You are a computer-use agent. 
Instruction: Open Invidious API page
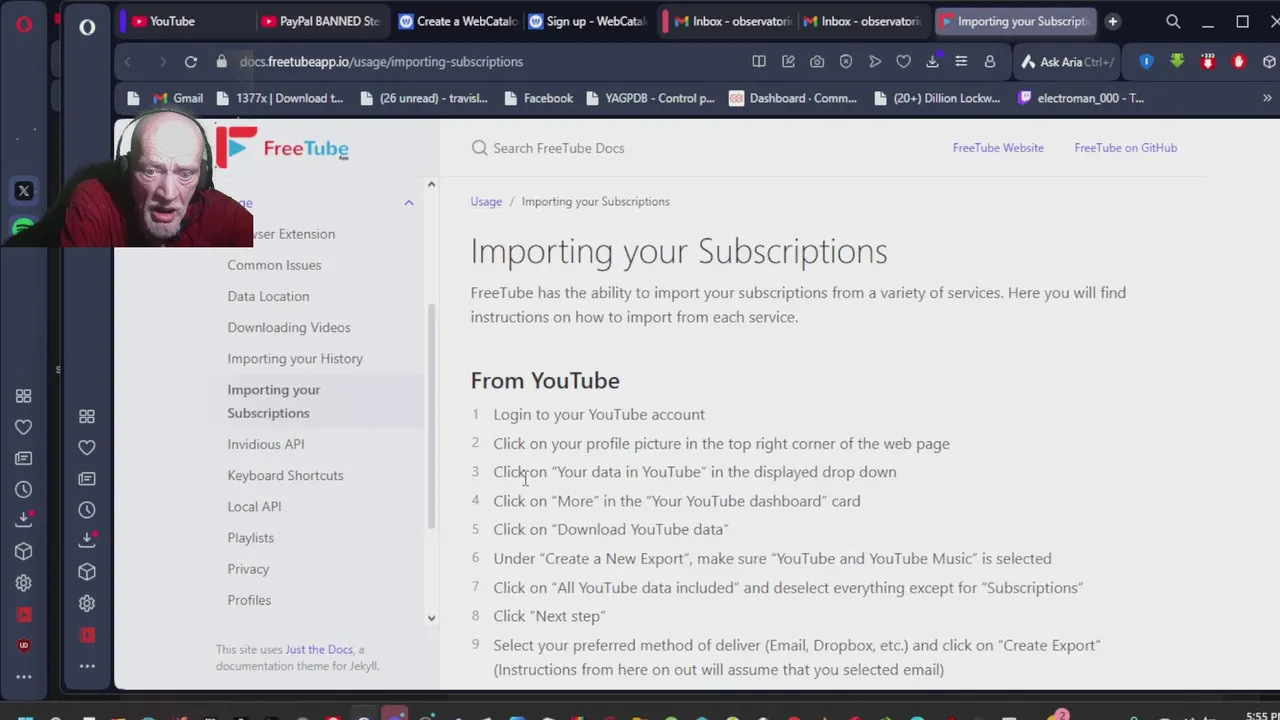pyautogui.click(x=265, y=444)
